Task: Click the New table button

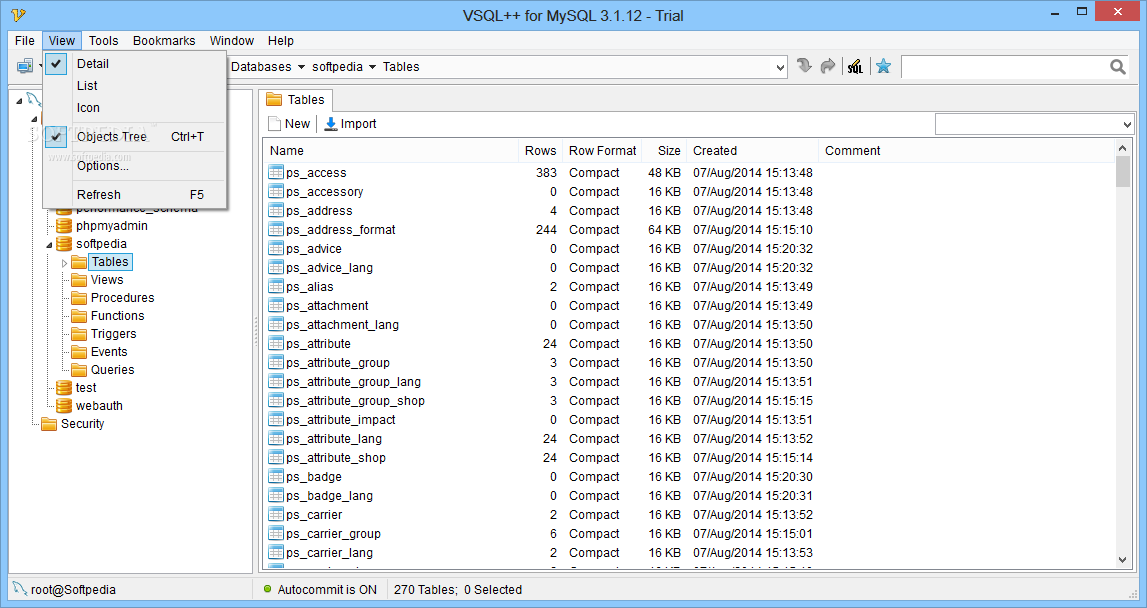Action: coord(289,124)
